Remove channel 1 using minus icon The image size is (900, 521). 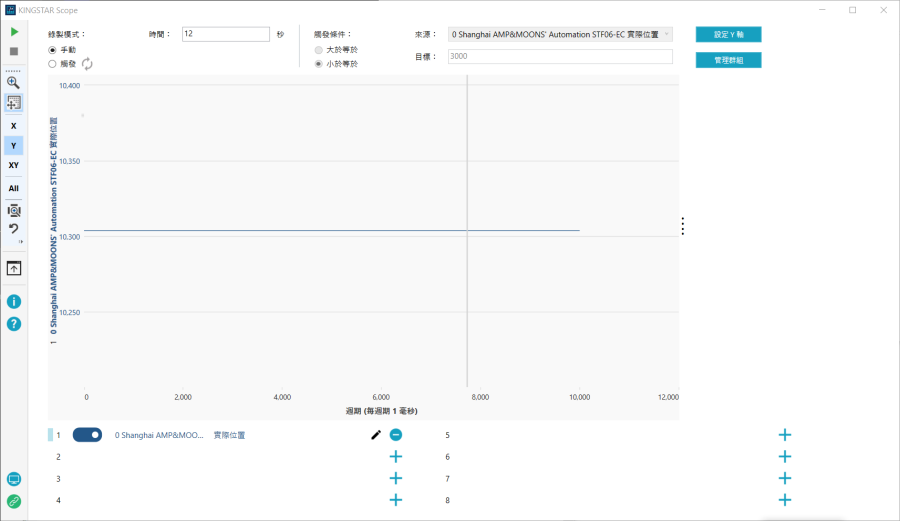pos(396,435)
